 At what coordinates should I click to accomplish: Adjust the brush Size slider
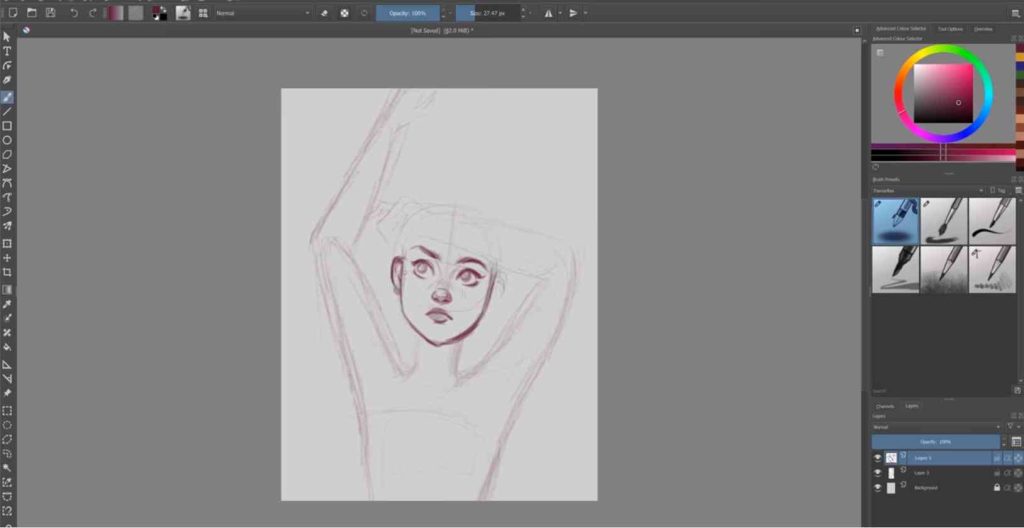coord(488,12)
